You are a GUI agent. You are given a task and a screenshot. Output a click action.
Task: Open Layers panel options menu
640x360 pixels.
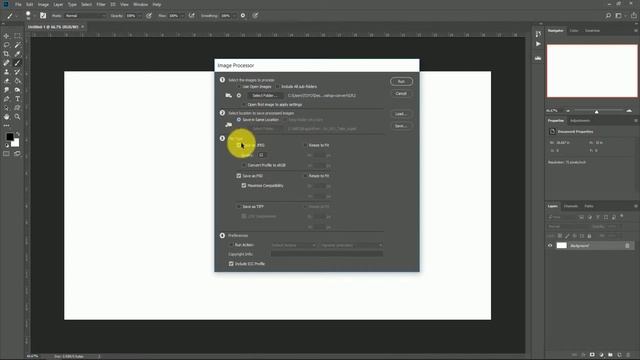click(x=636, y=206)
